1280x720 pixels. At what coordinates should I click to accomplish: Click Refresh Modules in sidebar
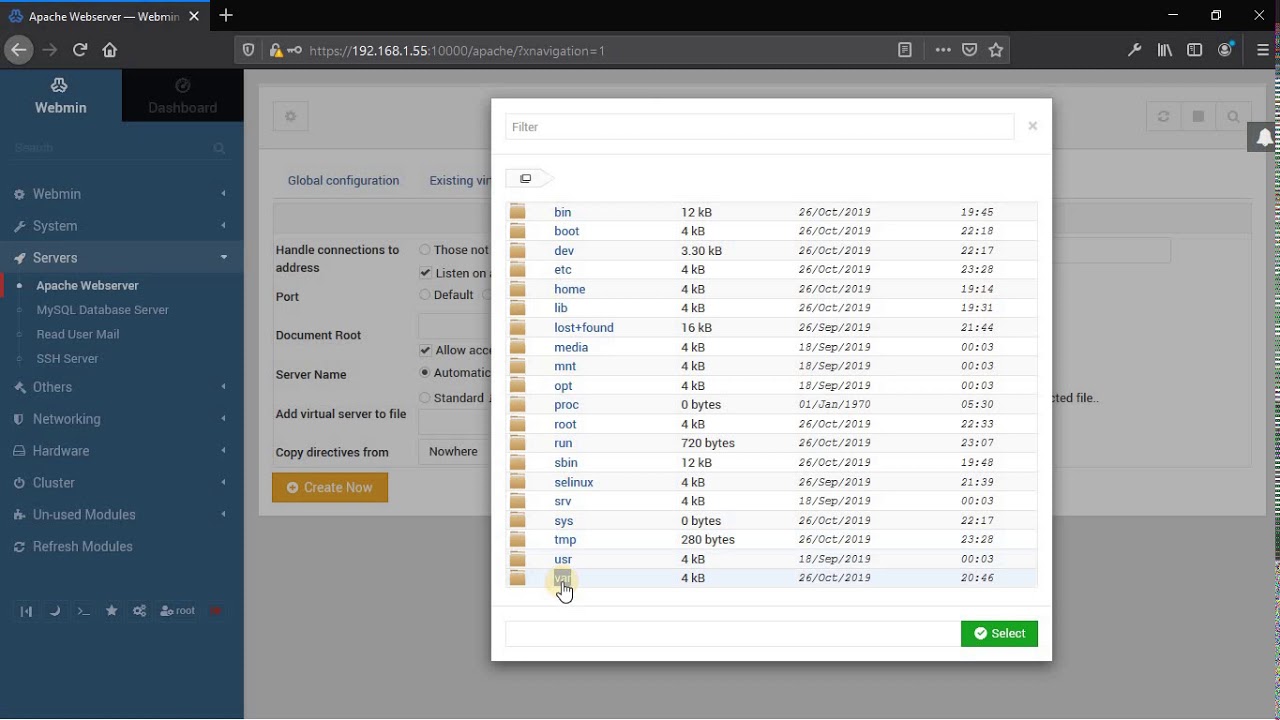82,547
